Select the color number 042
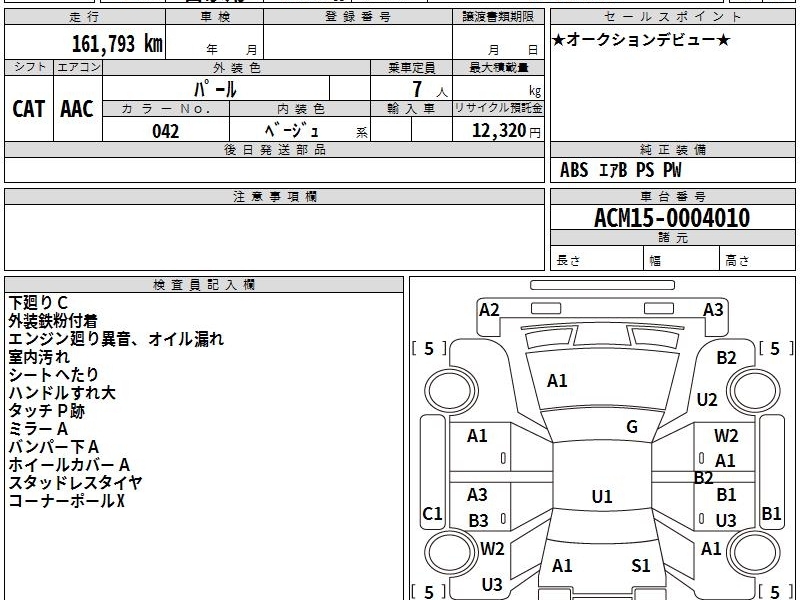 [x=166, y=131]
